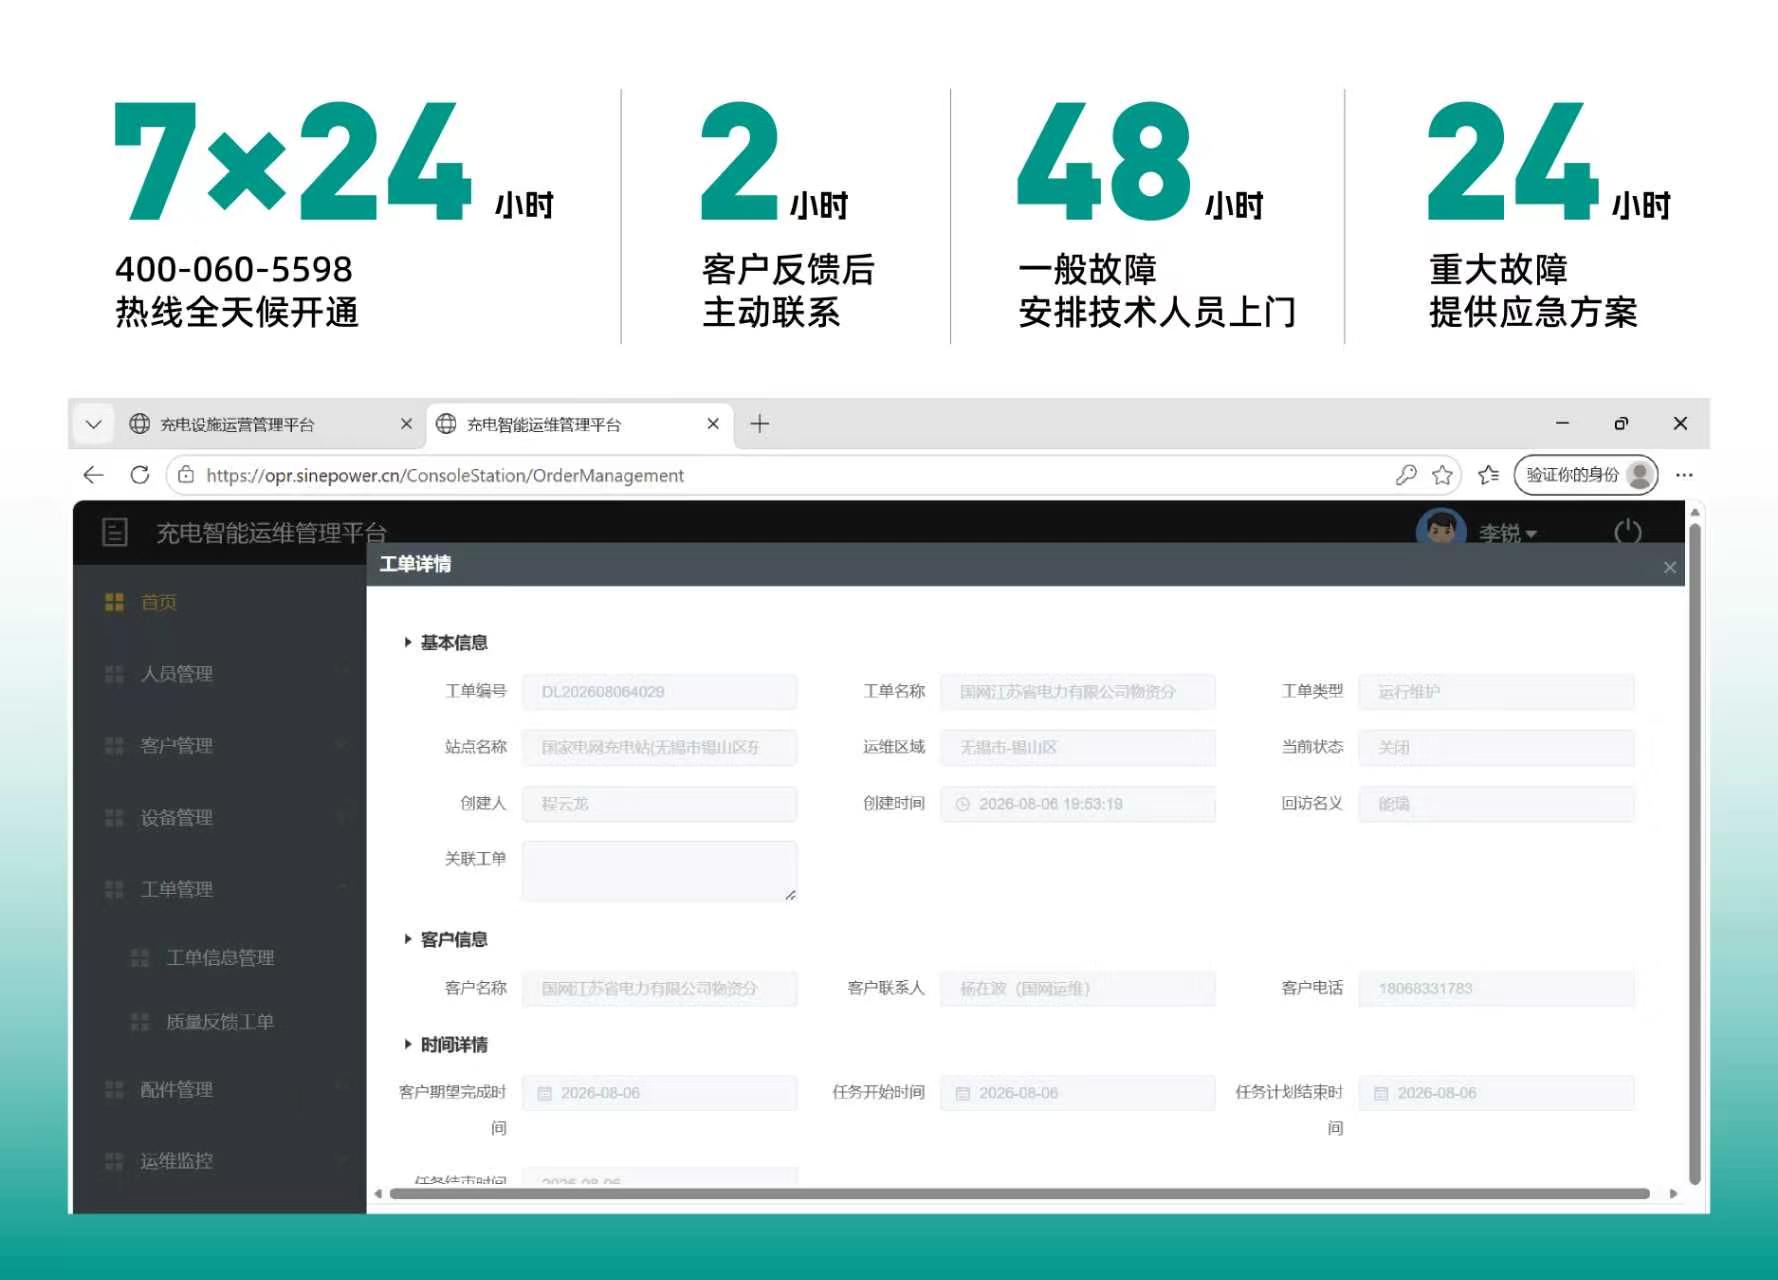Click 验证你的身份 profile button
This screenshot has height=1280, width=1778.
1586,475
